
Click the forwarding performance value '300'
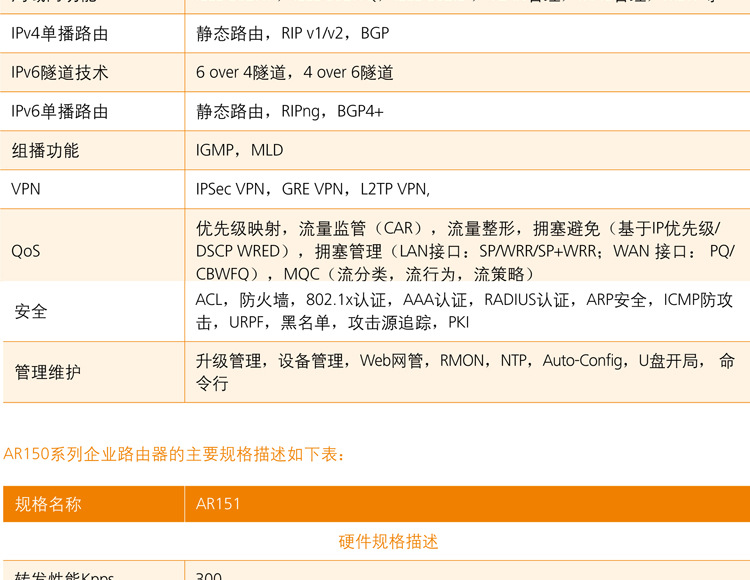point(209,575)
